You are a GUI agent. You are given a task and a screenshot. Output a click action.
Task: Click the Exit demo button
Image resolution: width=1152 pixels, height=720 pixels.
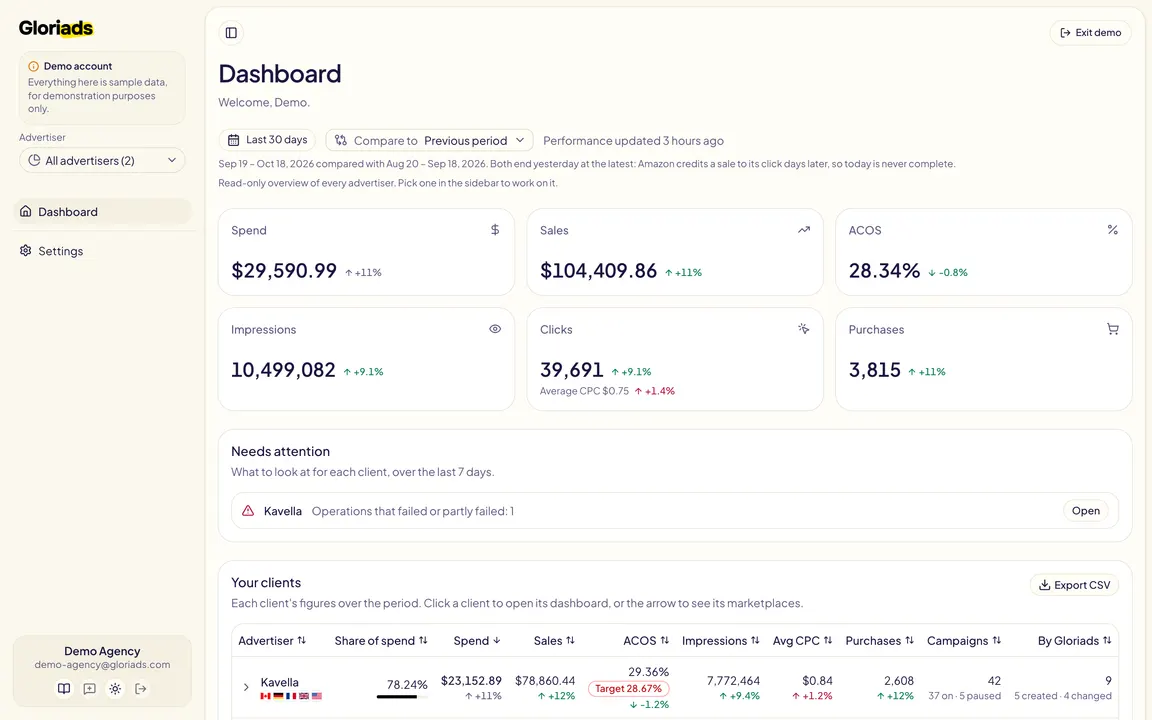1090,32
